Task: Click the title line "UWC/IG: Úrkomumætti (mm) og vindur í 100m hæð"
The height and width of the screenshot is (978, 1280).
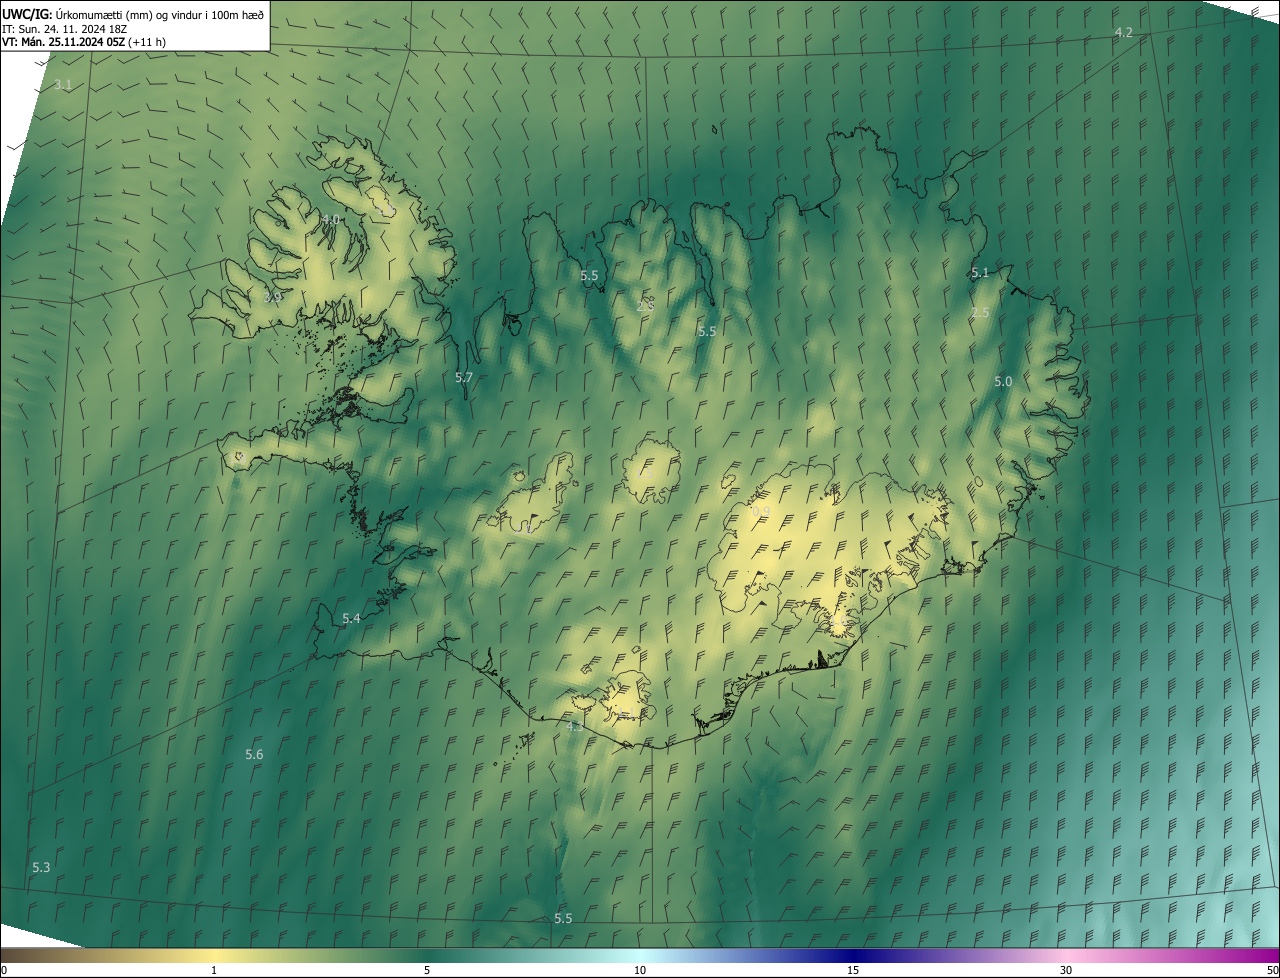Action: point(133,13)
